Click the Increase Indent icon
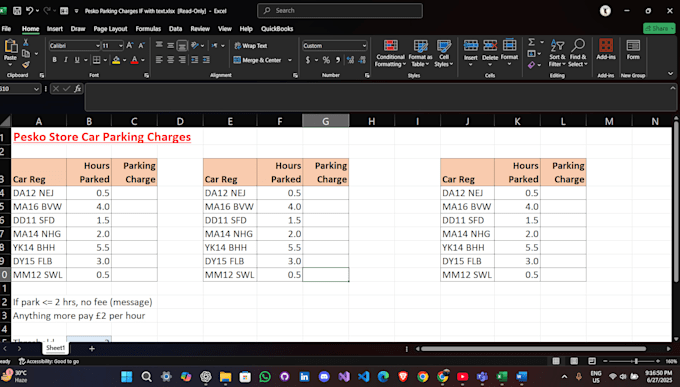Viewport: 680px width, 387px height. coord(206,60)
